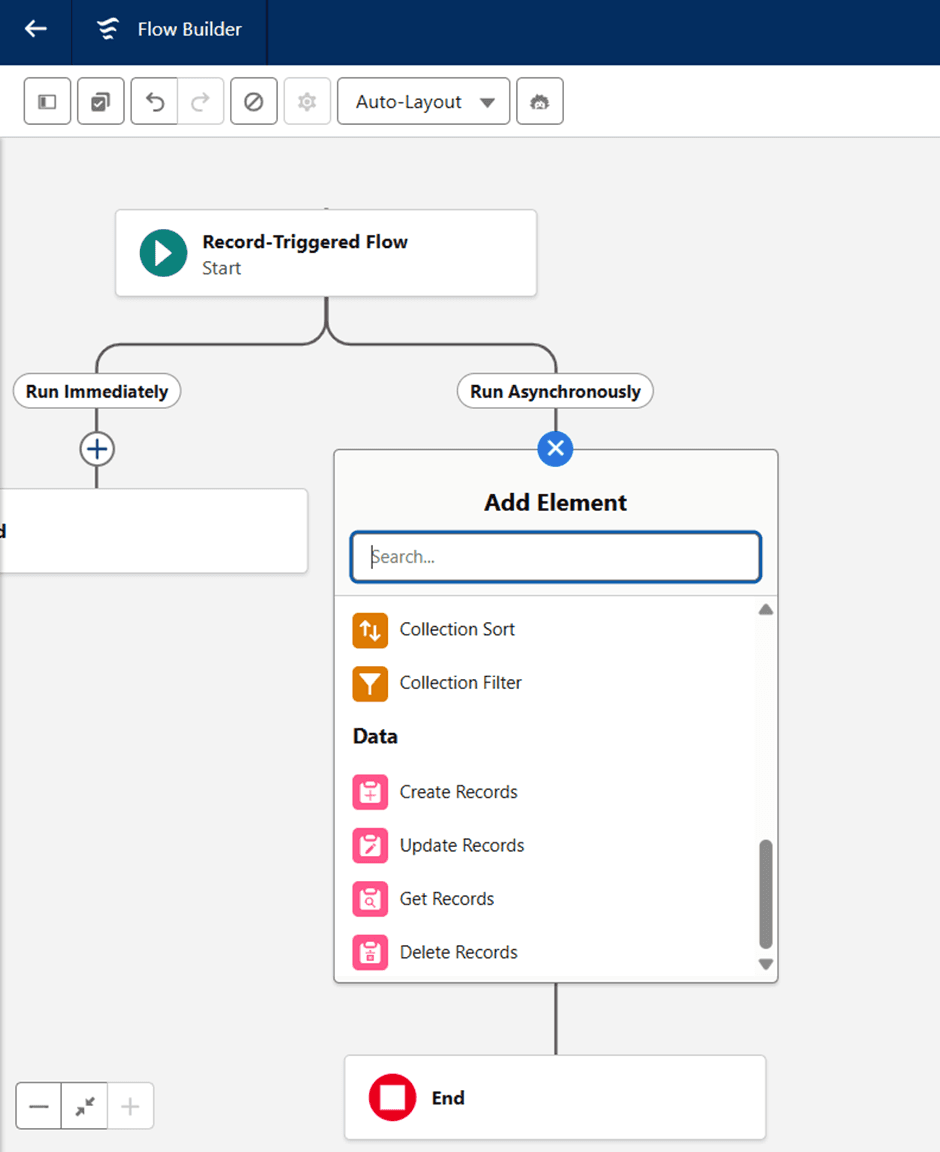Click the element list scroll down arrow

tap(766, 964)
